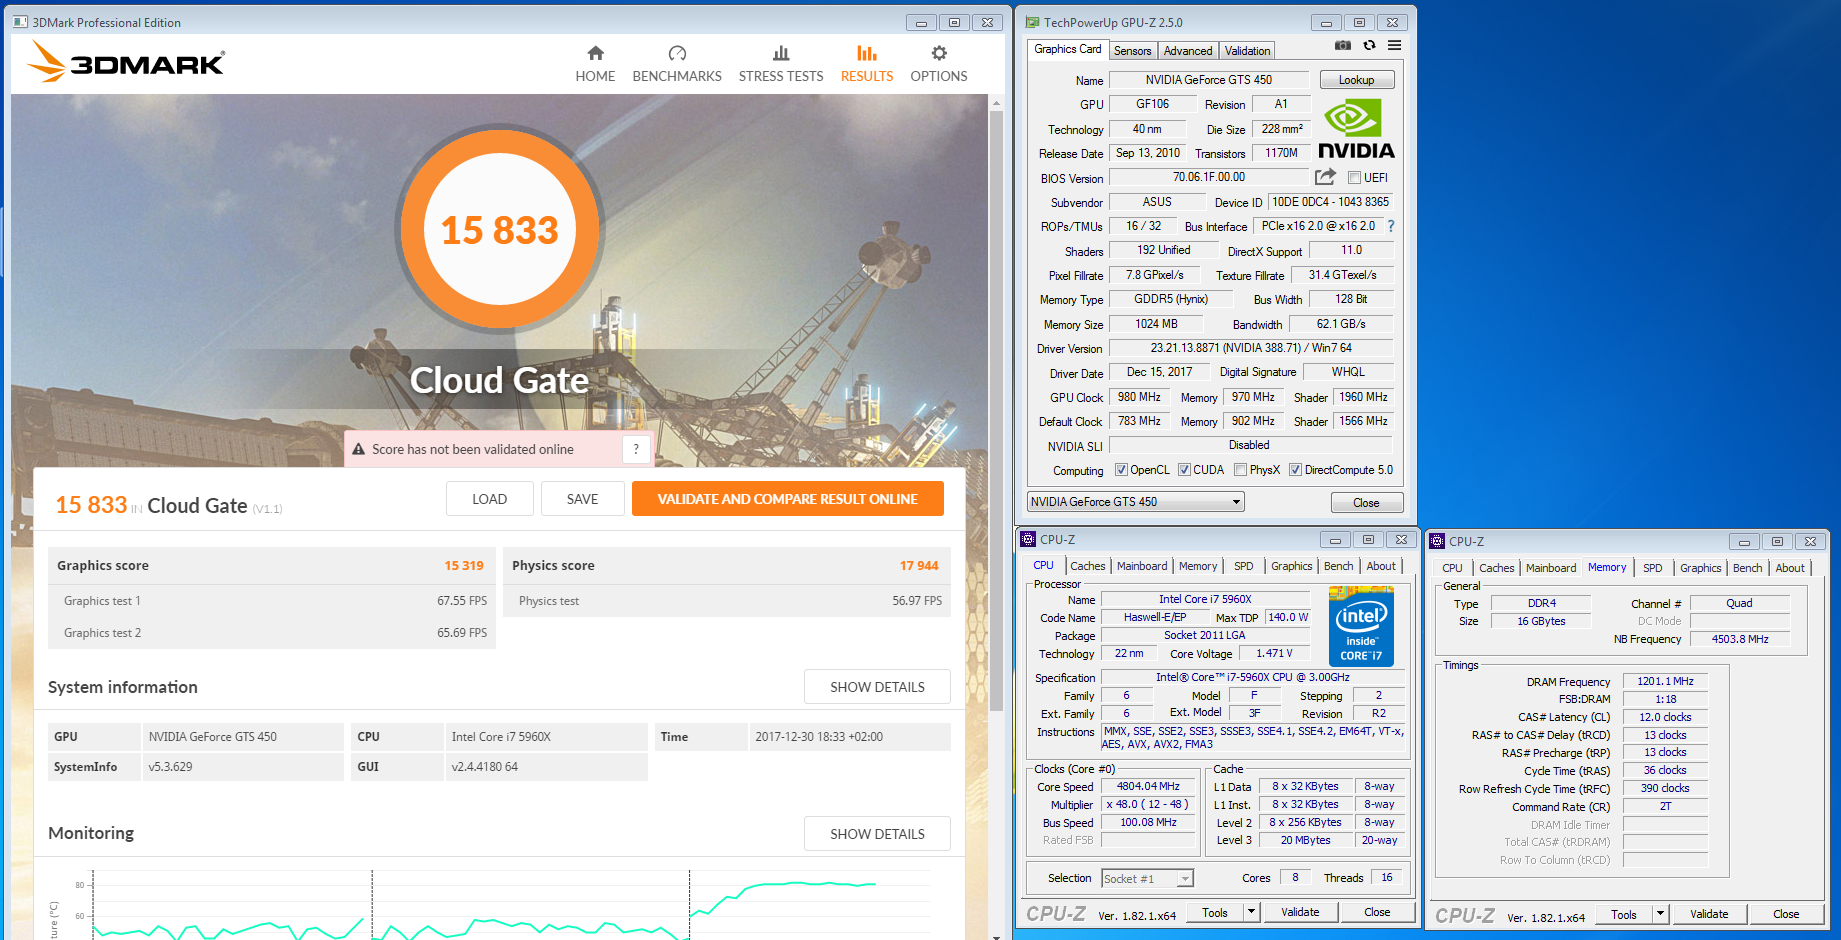Click the GPU-Z title bar icon
Viewport: 1841px width, 940px height.
pos(1033,22)
